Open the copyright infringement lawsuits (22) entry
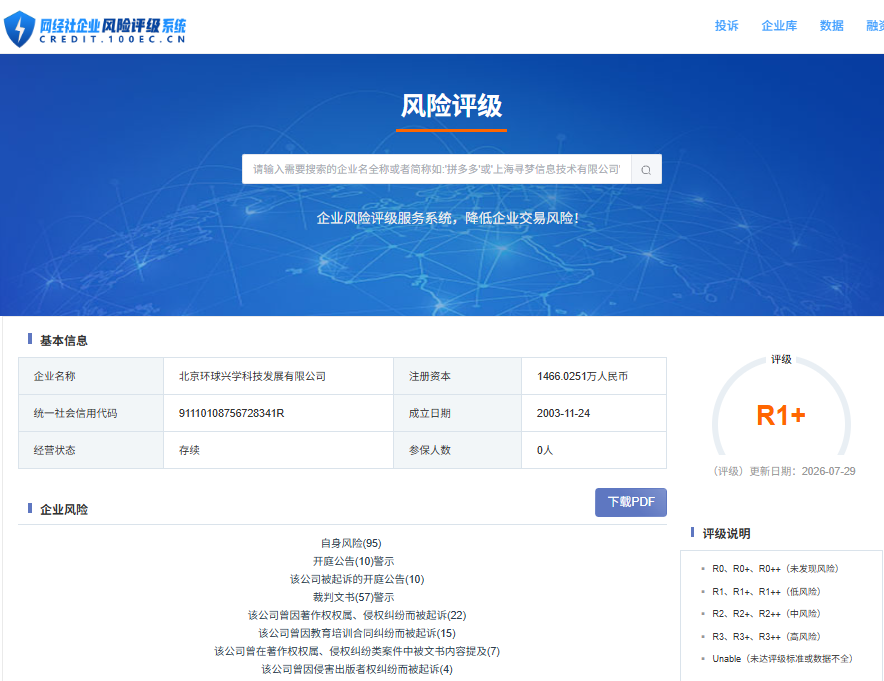884x681 pixels. tap(357, 615)
